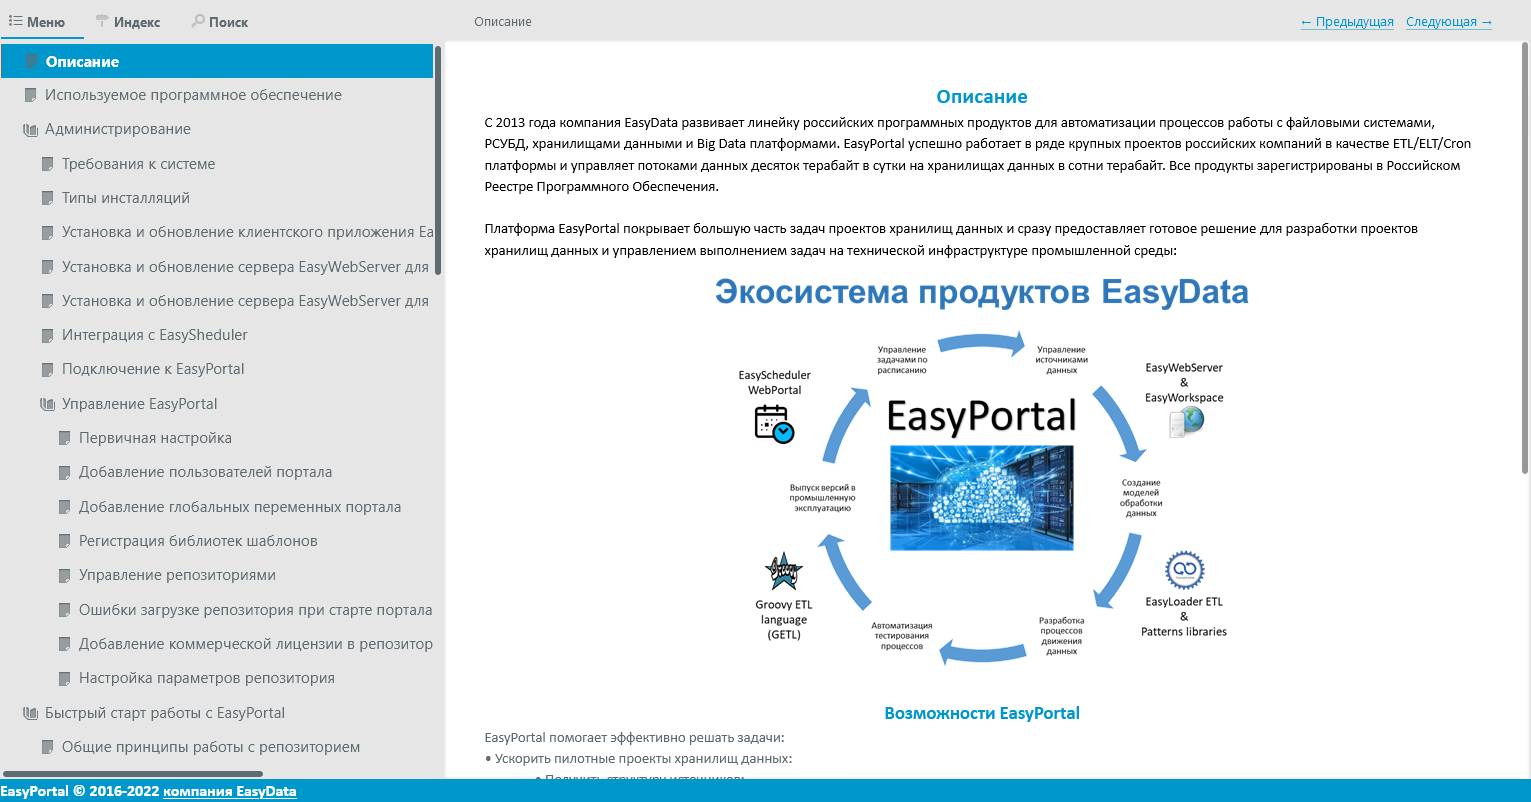Click page icon beside Настройка параметров репозитория
This screenshot has height=802, width=1531.
coord(65,678)
